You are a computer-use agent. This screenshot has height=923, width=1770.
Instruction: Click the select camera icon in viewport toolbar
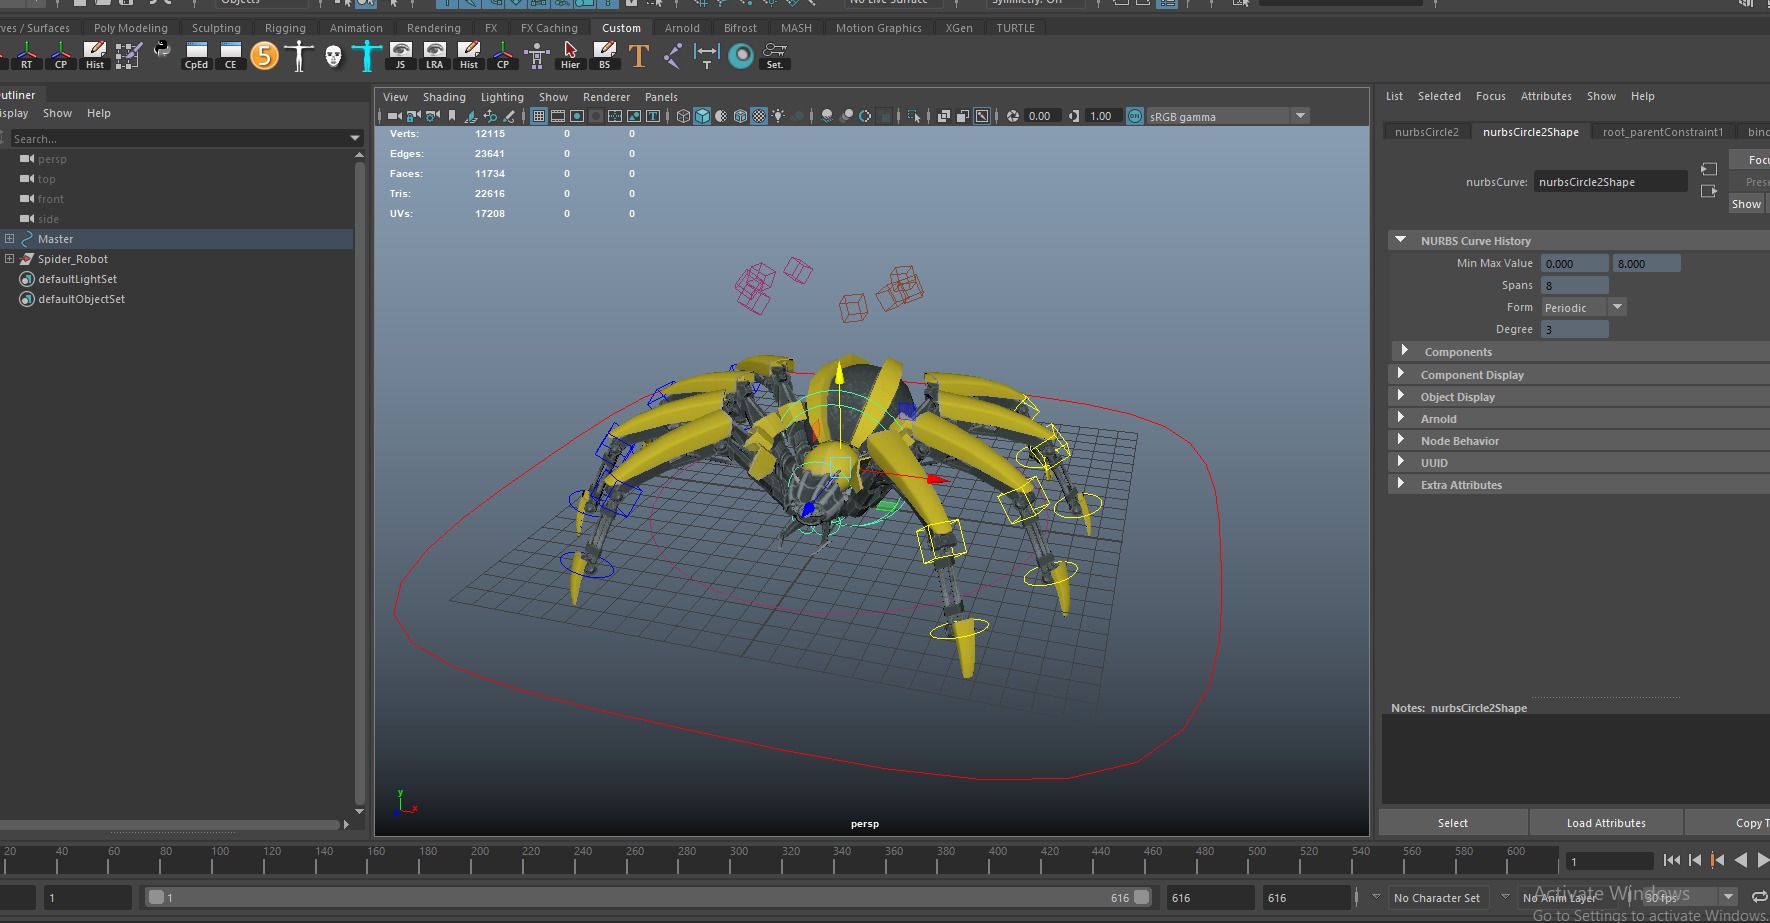(x=394, y=116)
